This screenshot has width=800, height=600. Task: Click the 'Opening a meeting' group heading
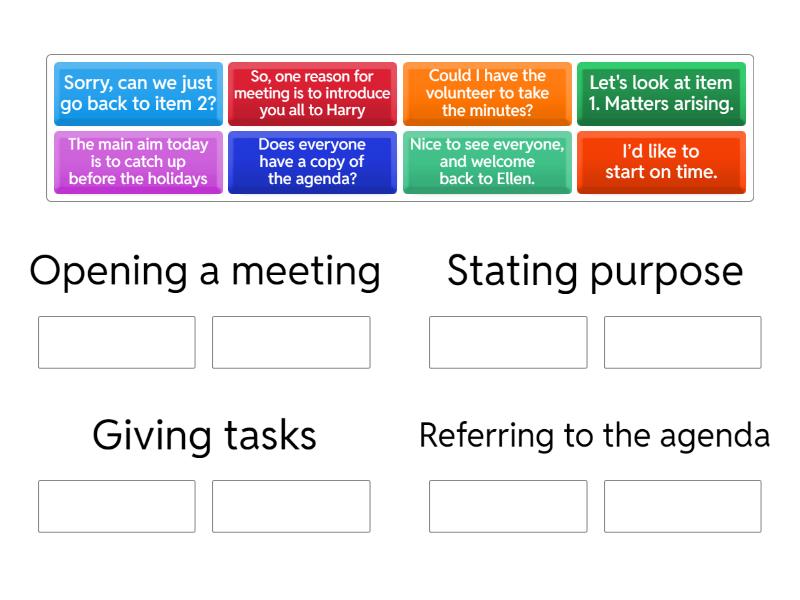205,271
